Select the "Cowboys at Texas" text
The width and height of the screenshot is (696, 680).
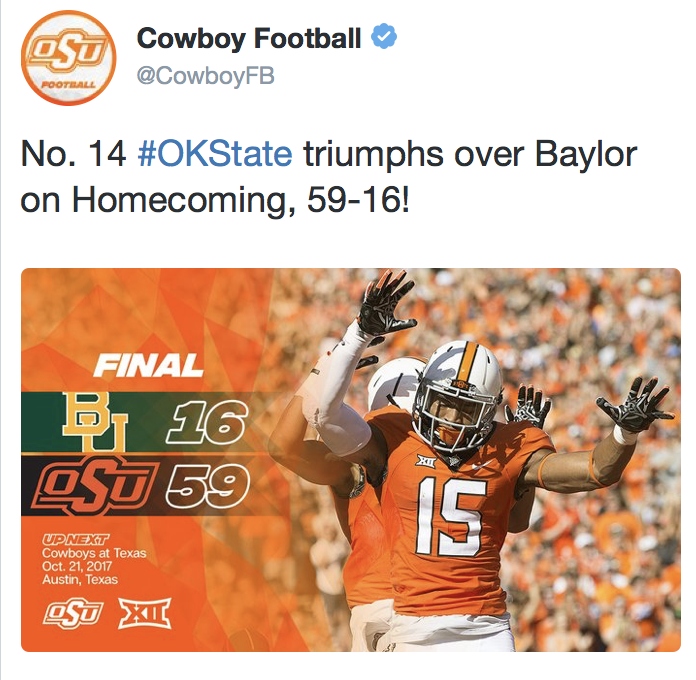(92, 552)
